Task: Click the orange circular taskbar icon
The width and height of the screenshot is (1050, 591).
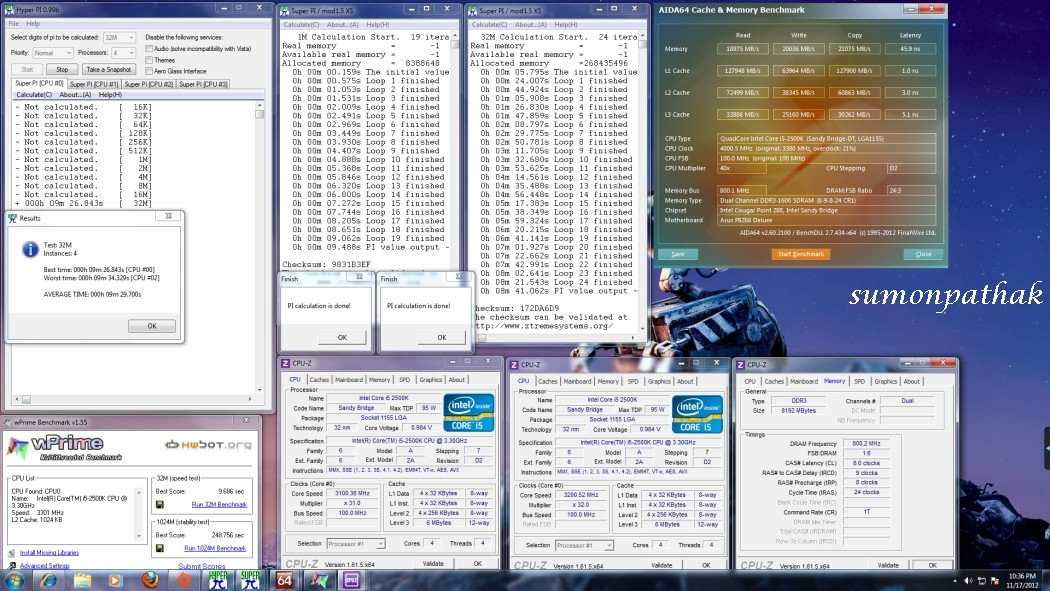Action: [183, 580]
